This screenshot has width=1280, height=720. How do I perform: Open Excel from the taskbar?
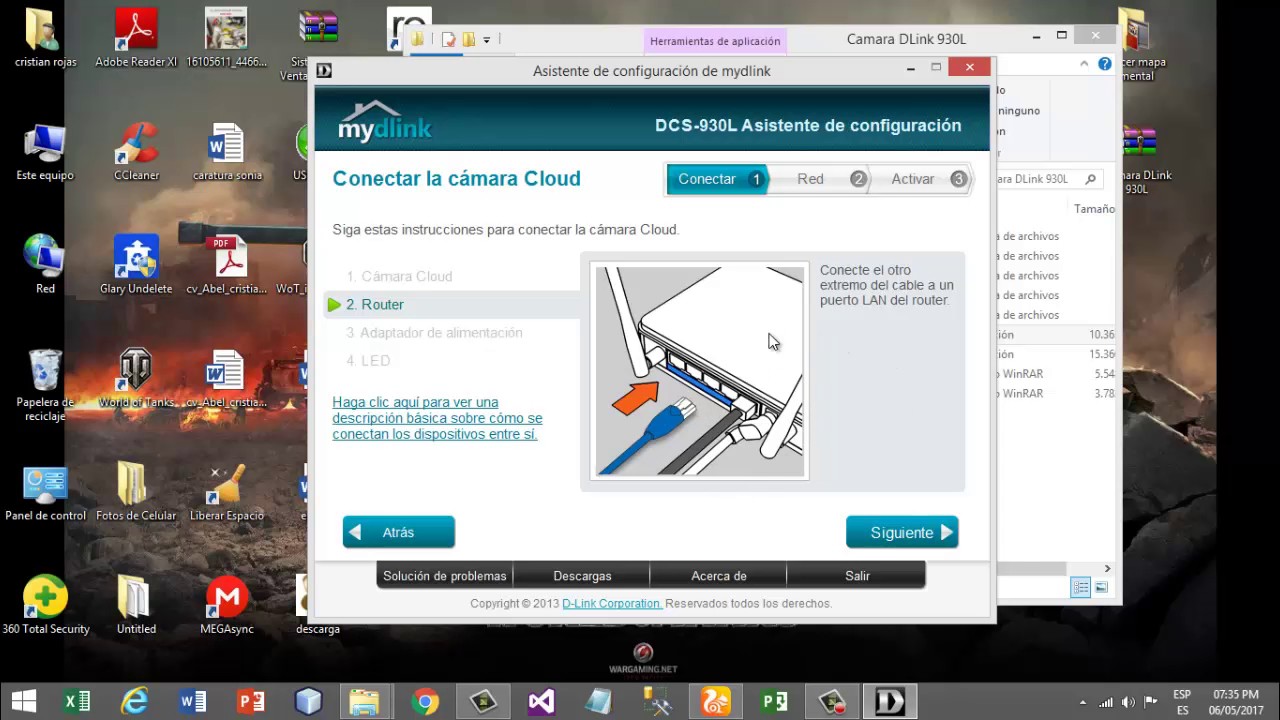[77, 701]
